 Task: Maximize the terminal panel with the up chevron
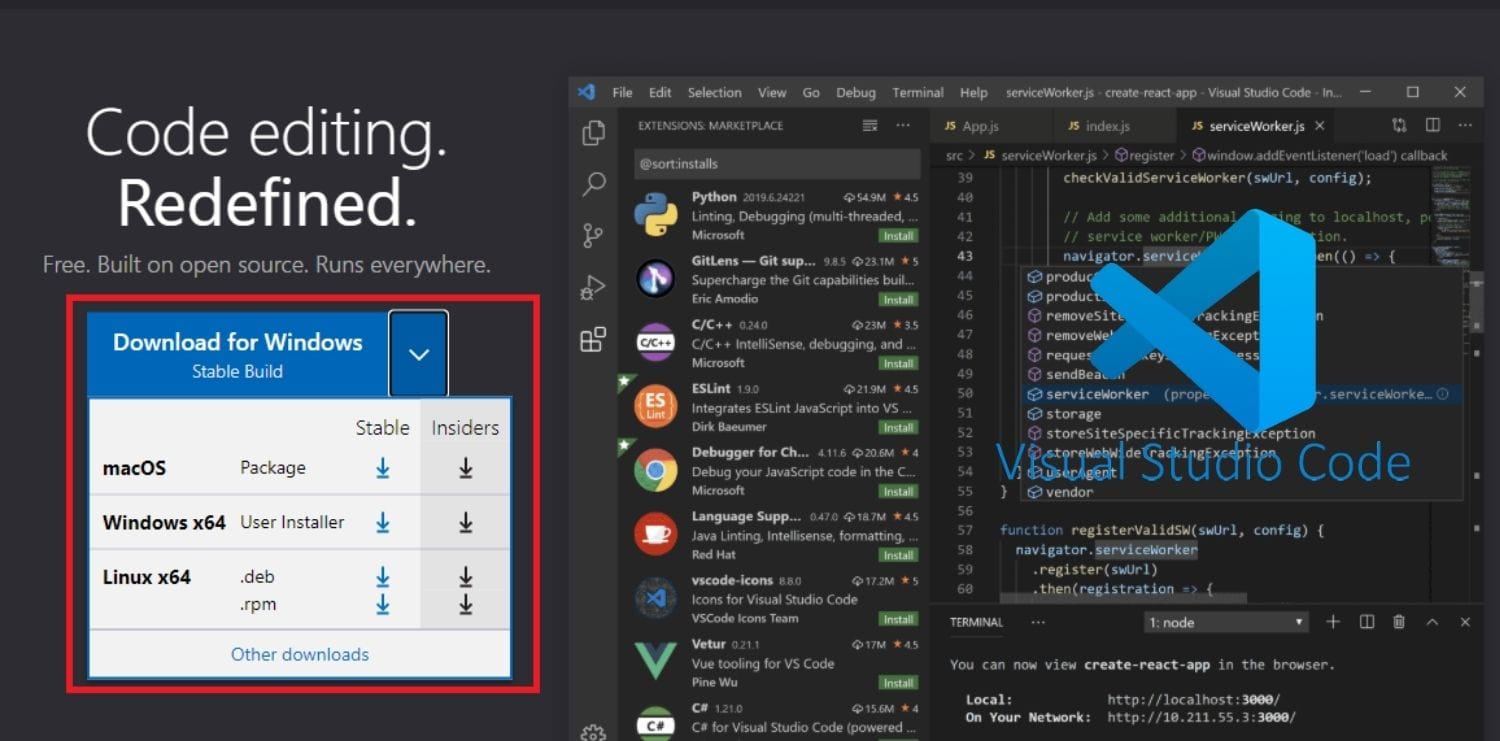click(1432, 622)
